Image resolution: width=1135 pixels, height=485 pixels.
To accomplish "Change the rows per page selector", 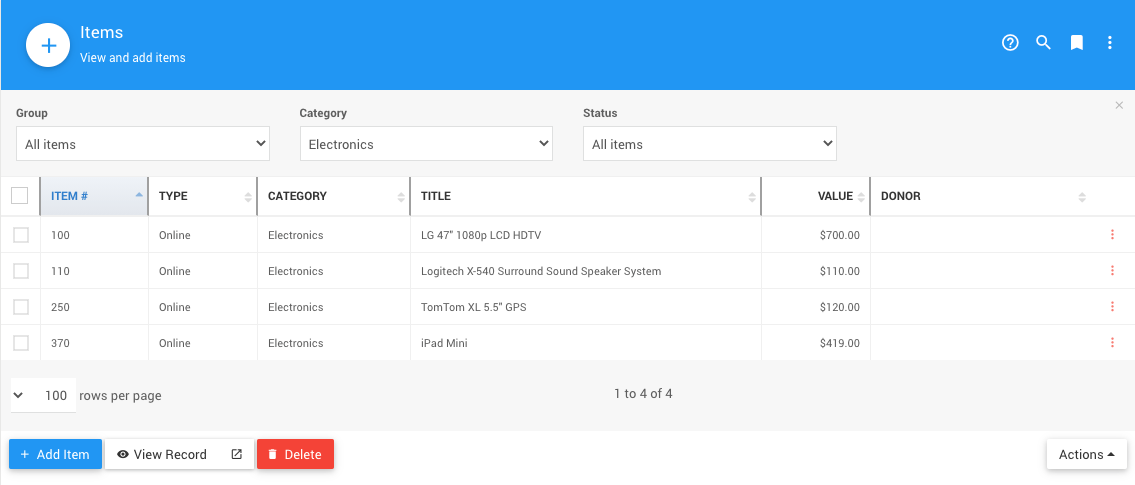I will (x=43, y=395).
